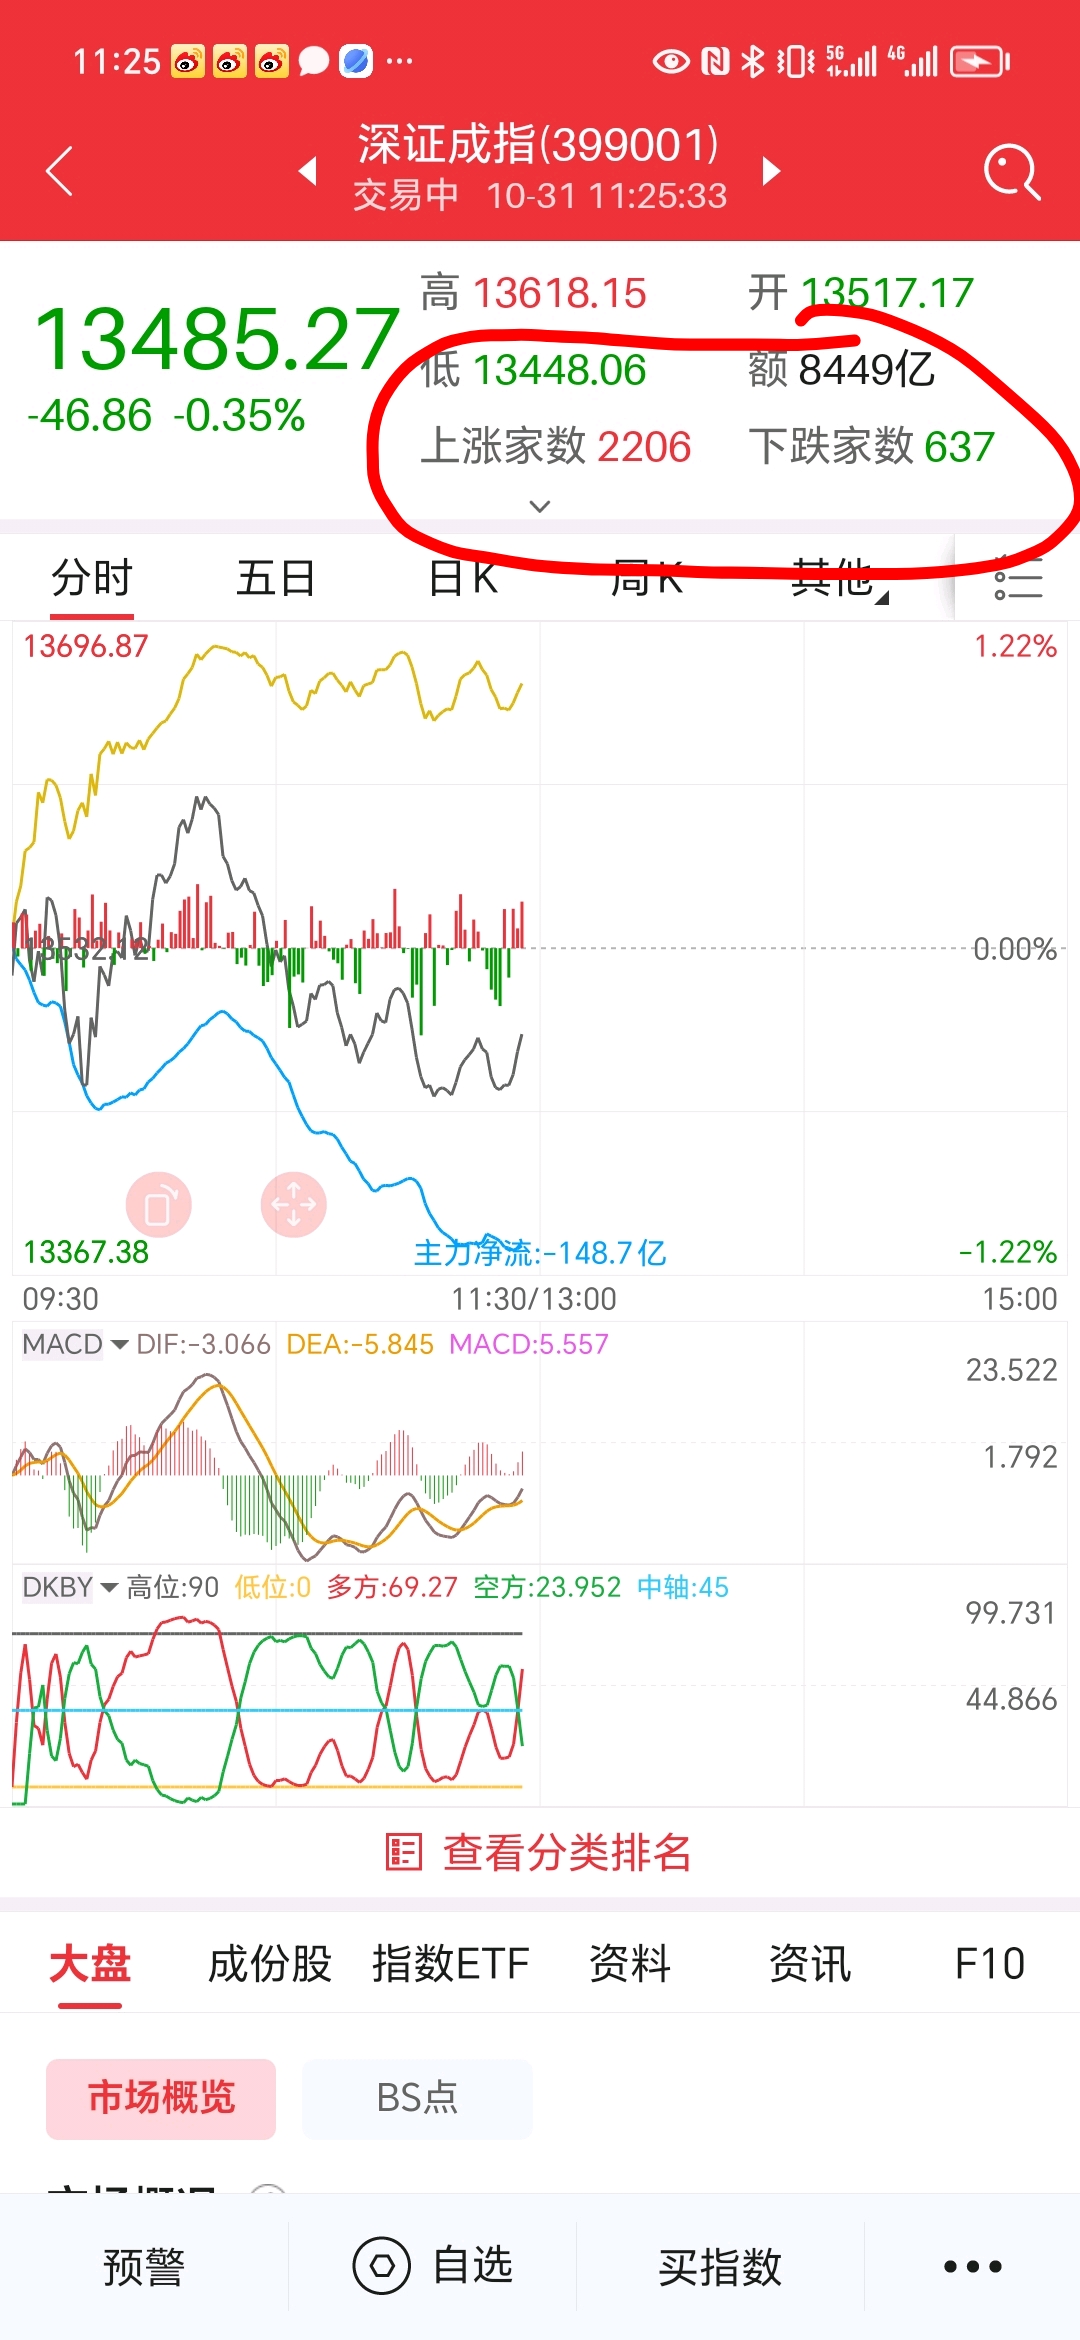Tap the 自选 add-to-watchlist icon
Image resolution: width=1080 pixels, height=2340 pixels.
pyautogui.click(x=383, y=2267)
